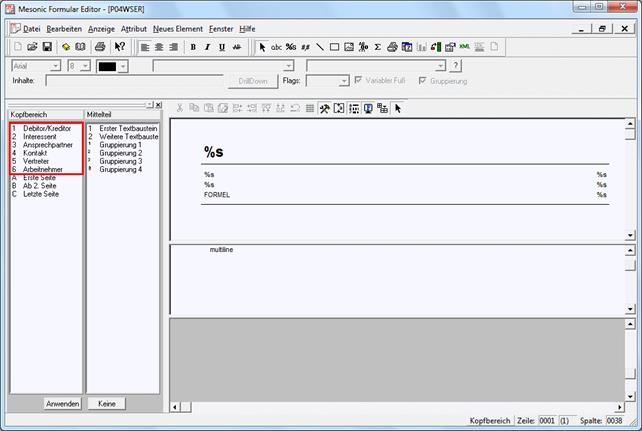The image size is (642, 431).
Task: Select the line drawing tool
Action: pos(320,47)
